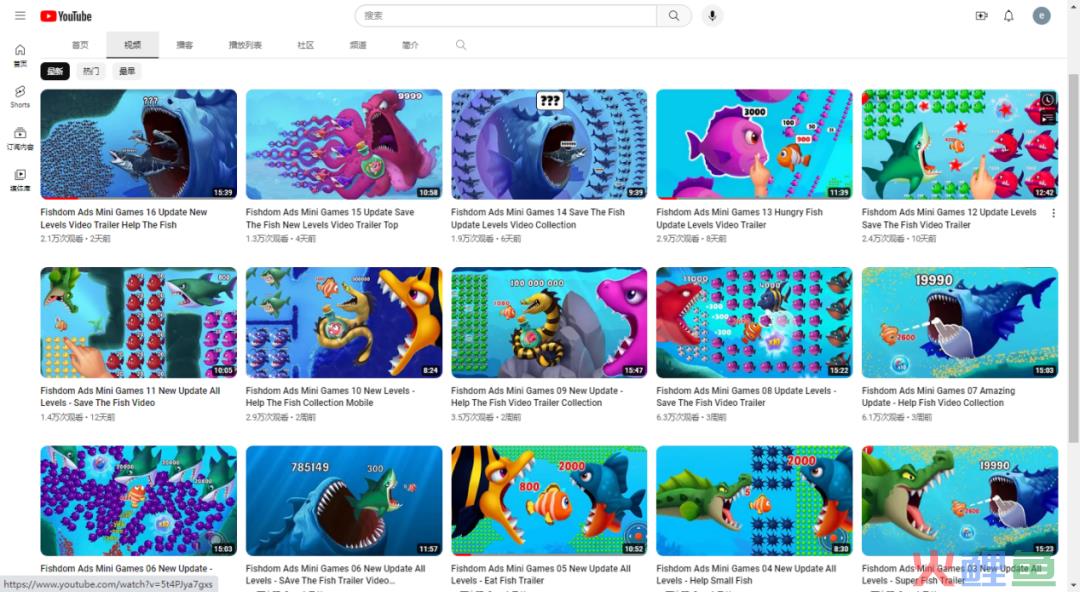1080x592 pixels.
Task: Search within channel magnifier icon
Action: point(461,45)
